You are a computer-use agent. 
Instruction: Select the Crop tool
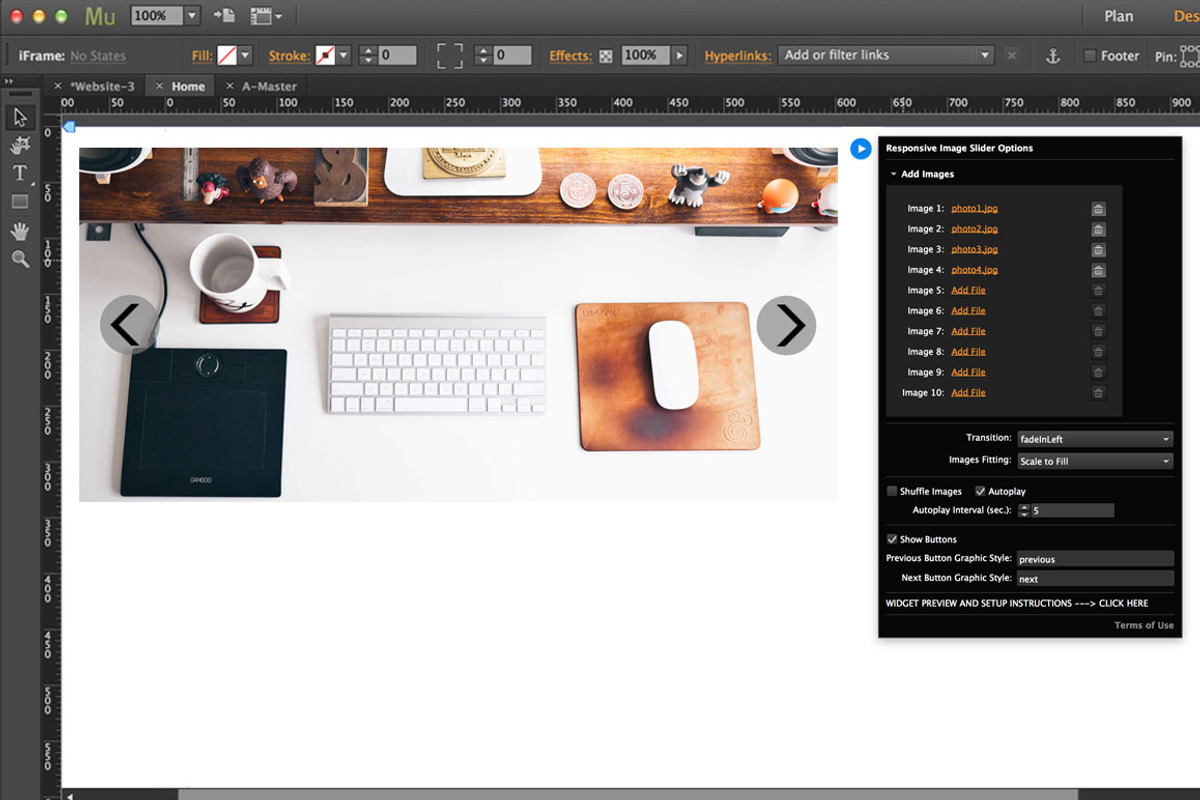pos(20,146)
